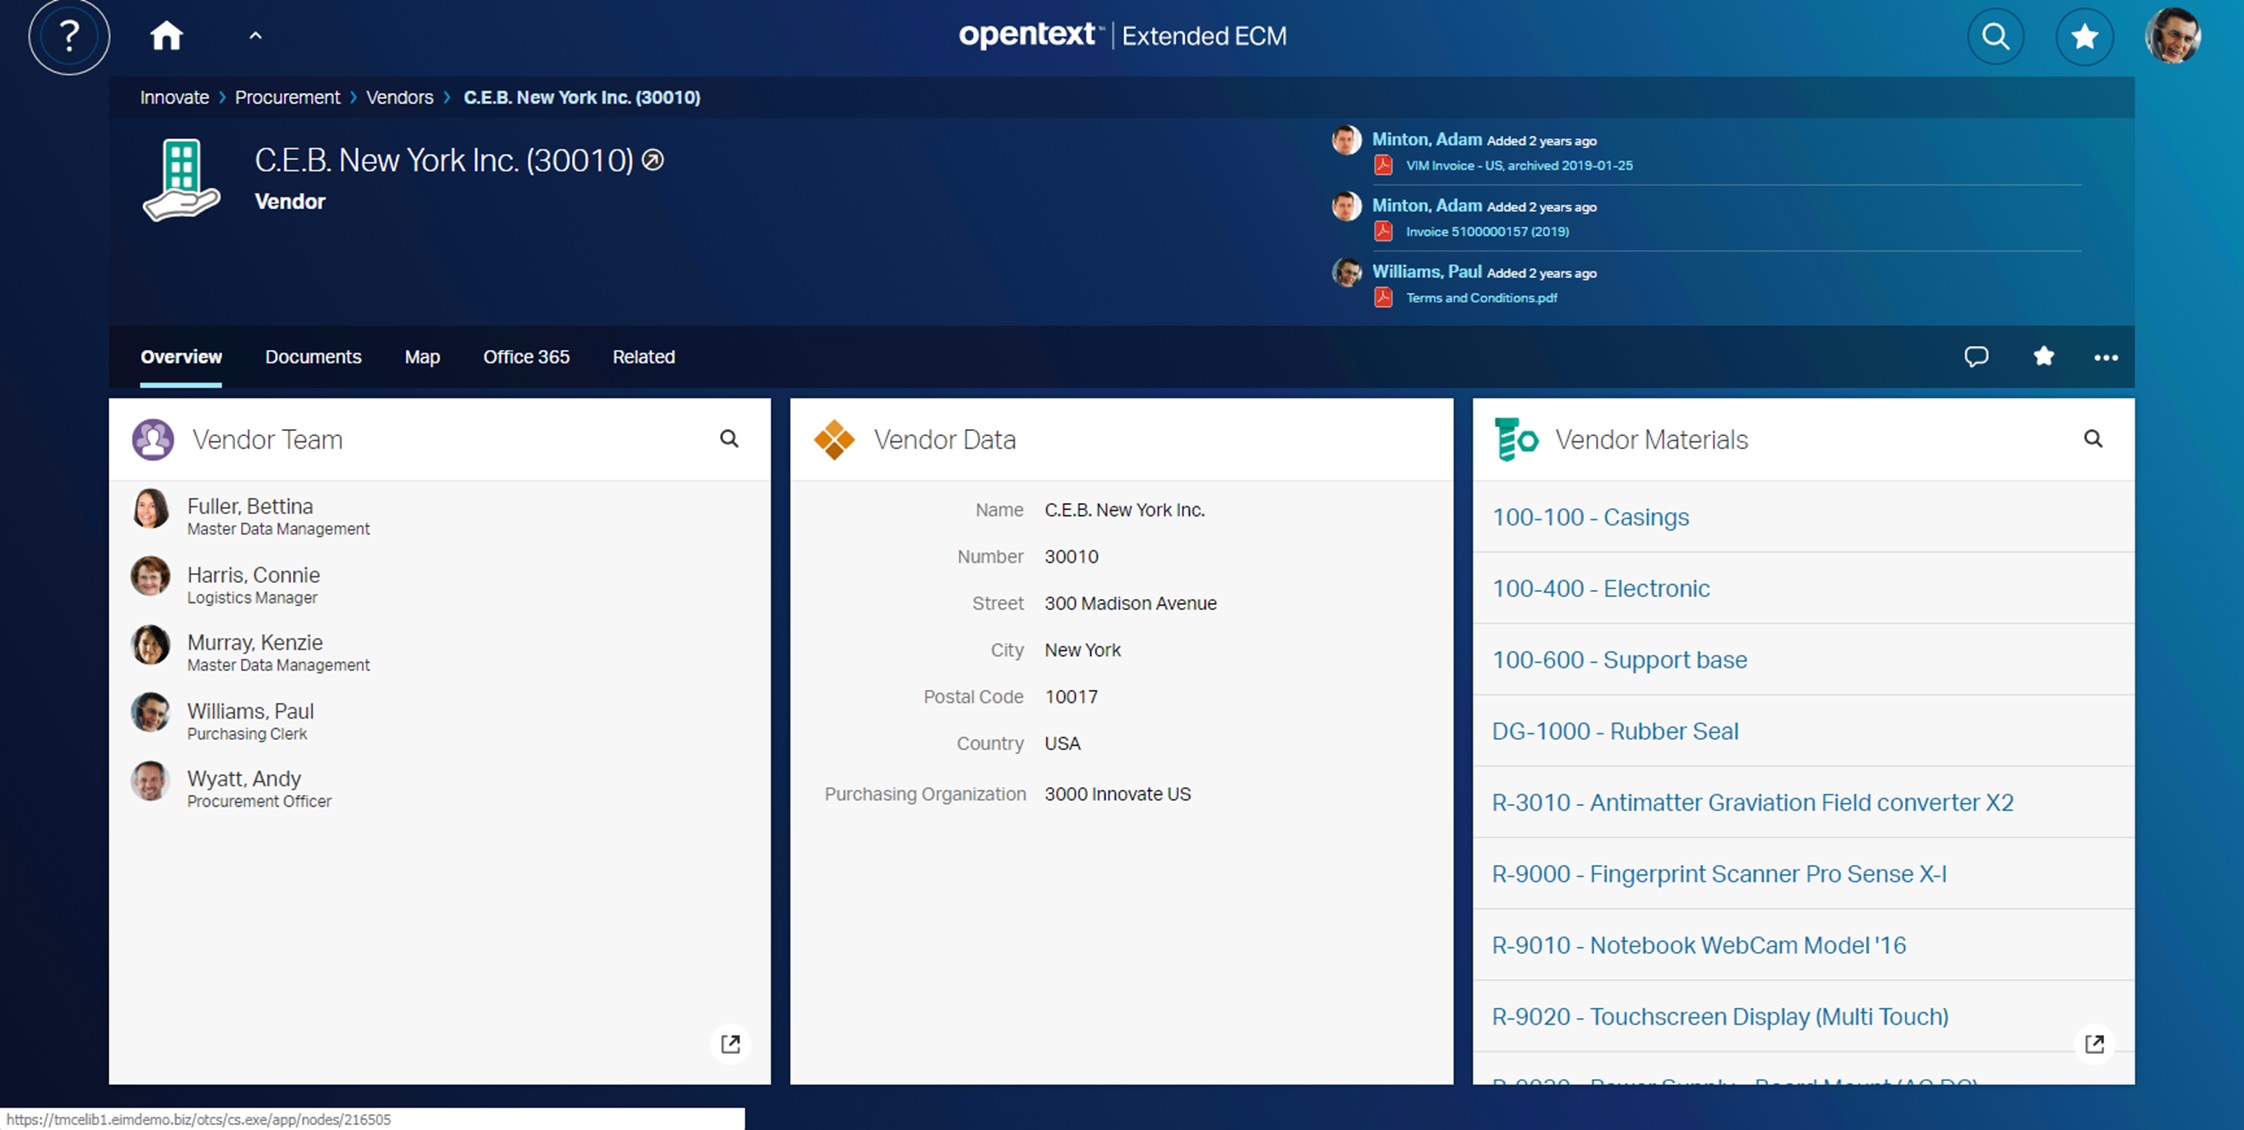Click vendor number value 30010
Screen dimensions: 2244x1130
tap(1071, 557)
